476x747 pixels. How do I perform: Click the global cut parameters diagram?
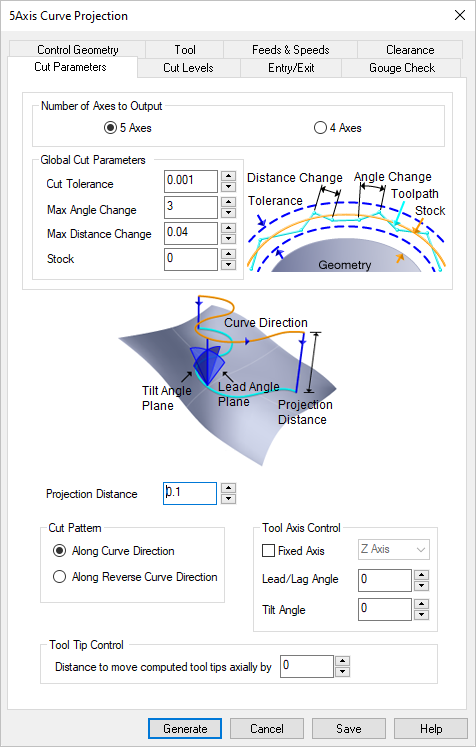tap(346, 221)
